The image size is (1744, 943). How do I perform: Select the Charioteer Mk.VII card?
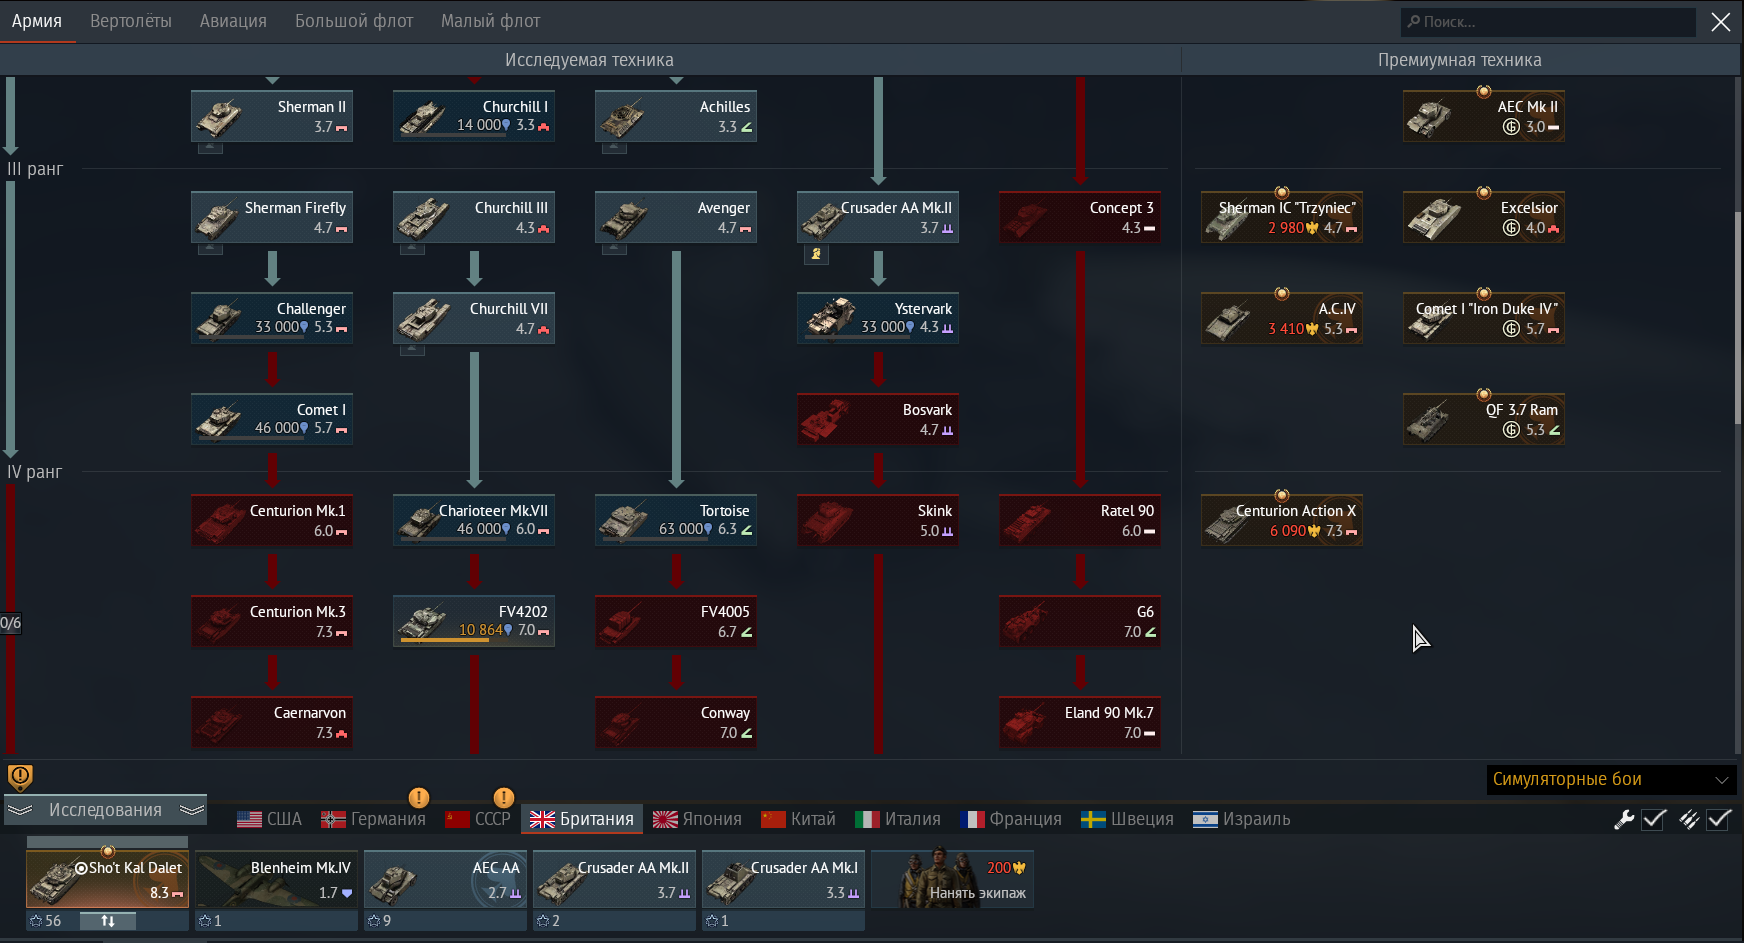(474, 520)
